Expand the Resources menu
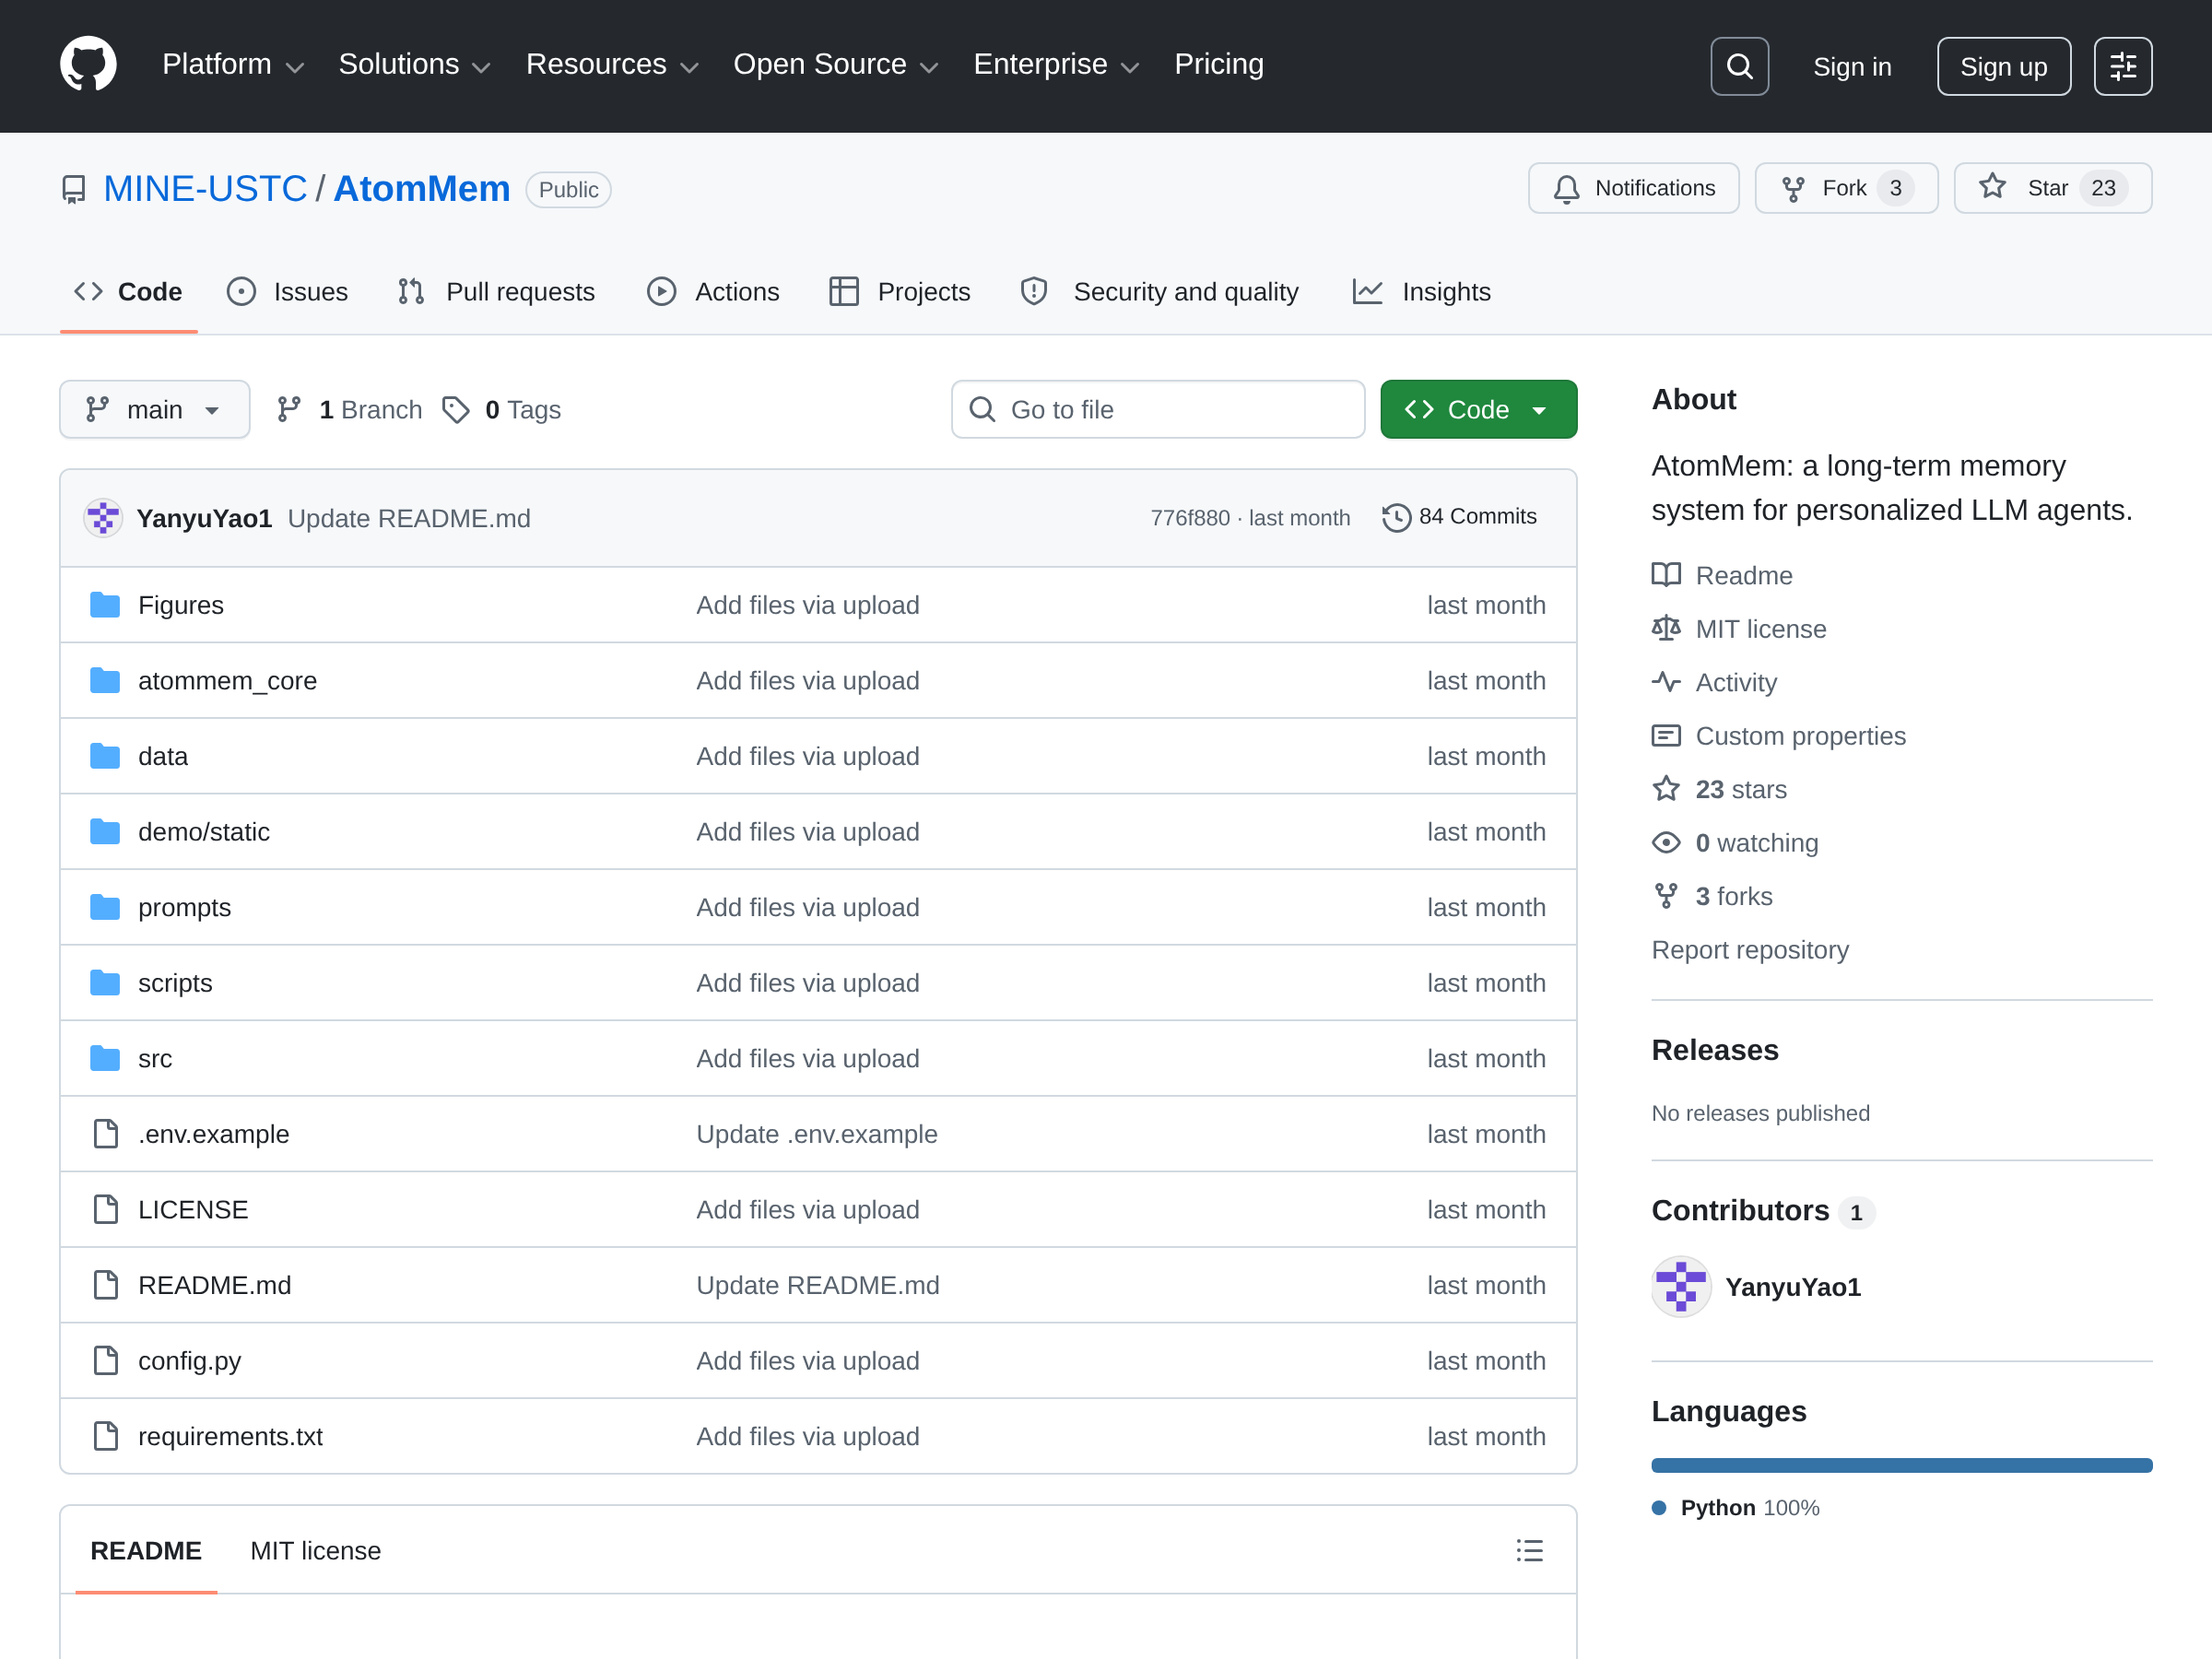2212x1659 pixels. click(612, 65)
